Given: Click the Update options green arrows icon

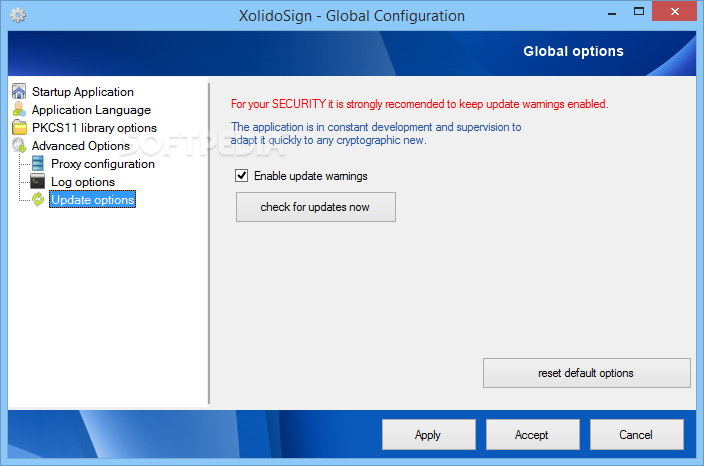Looking at the screenshot, I should (x=38, y=199).
